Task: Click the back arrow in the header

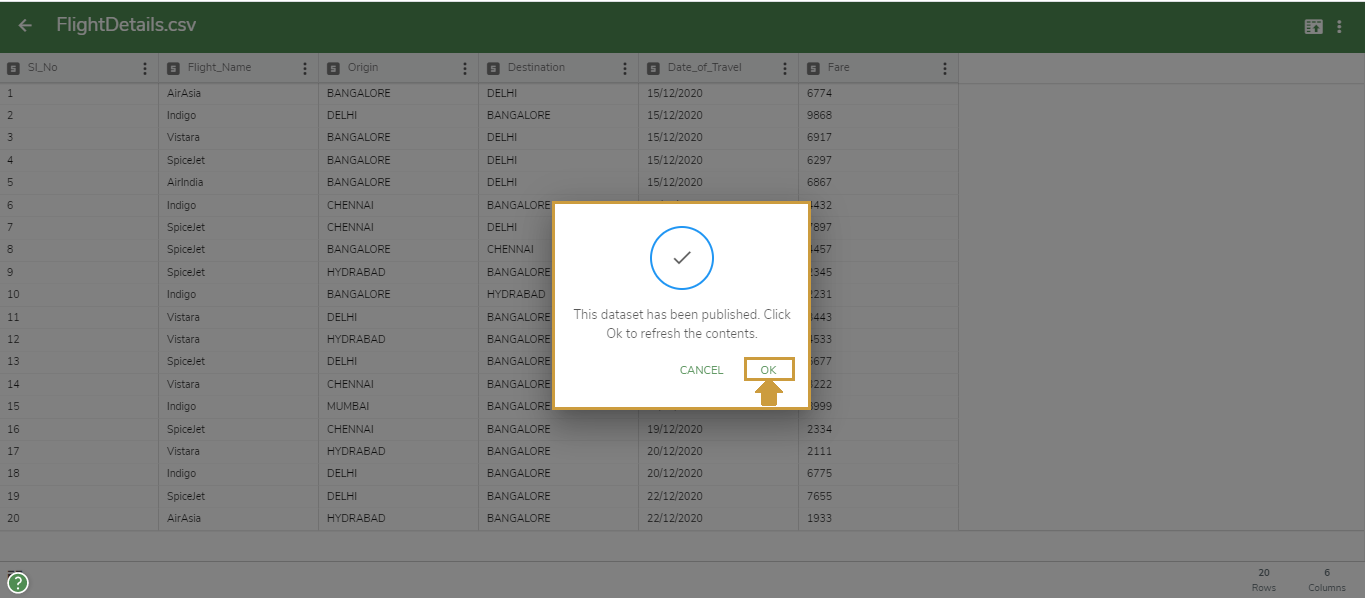Action: [24, 24]
